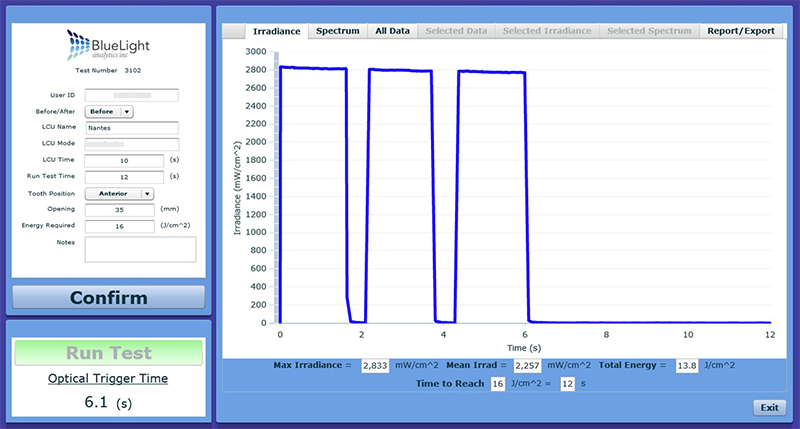Switch to the Spectrum tab
800x429 pixels.
337,31
